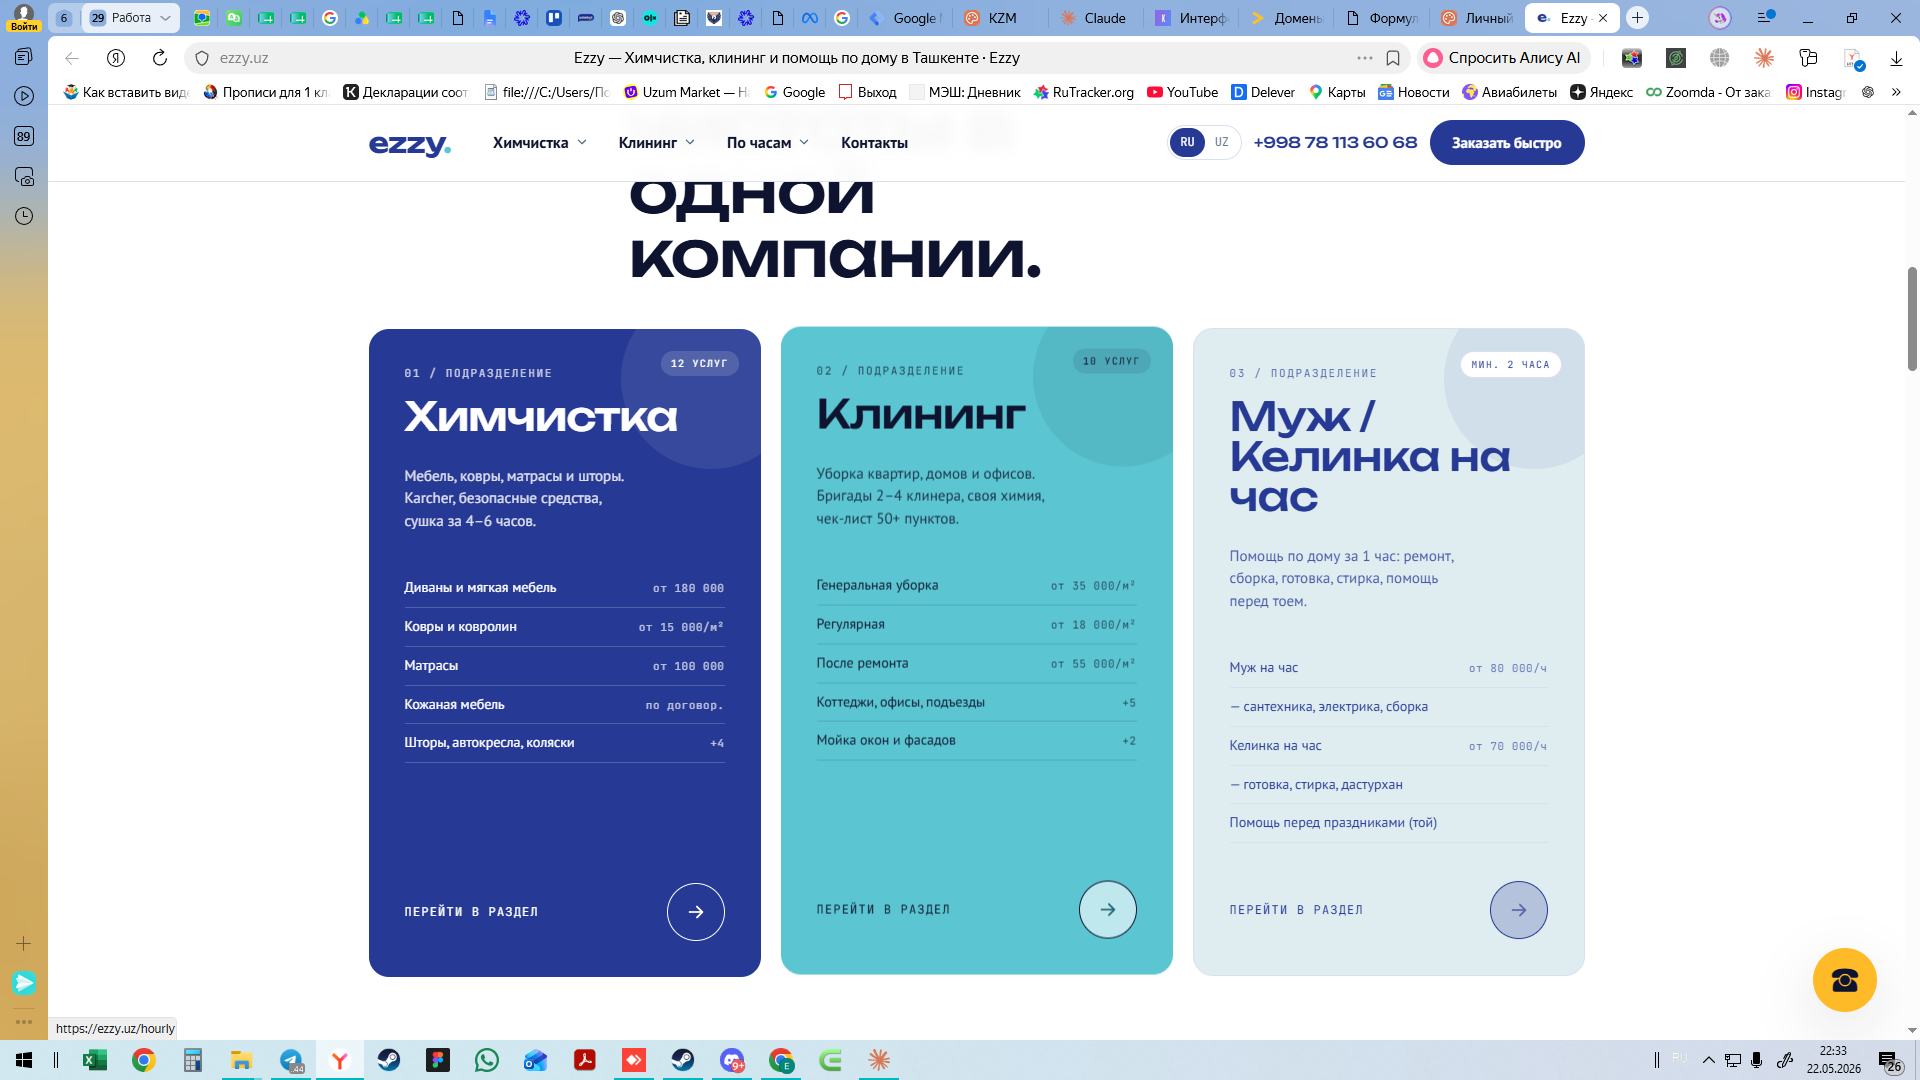Click phone number +998 78 113 60 68
1920x1080 pixels.
[x=1335, y=143]
